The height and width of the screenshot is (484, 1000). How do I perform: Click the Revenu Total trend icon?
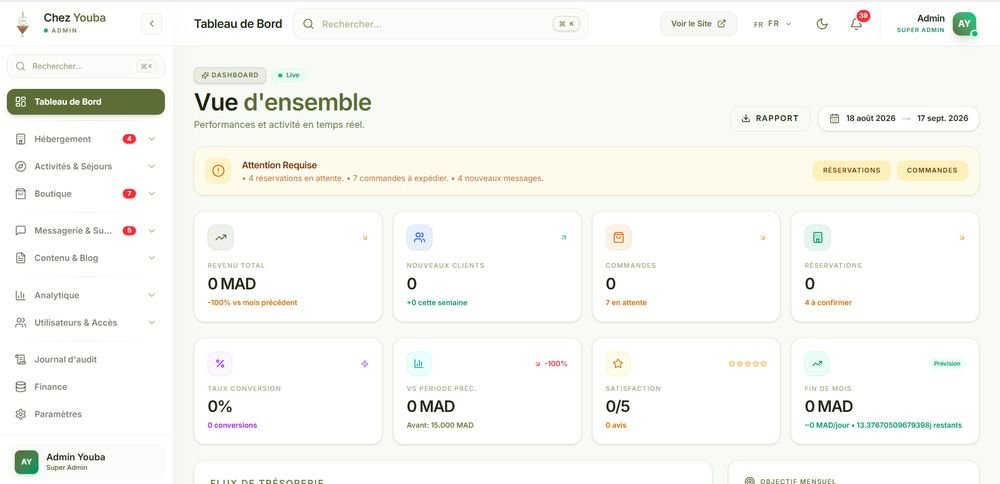221,237
